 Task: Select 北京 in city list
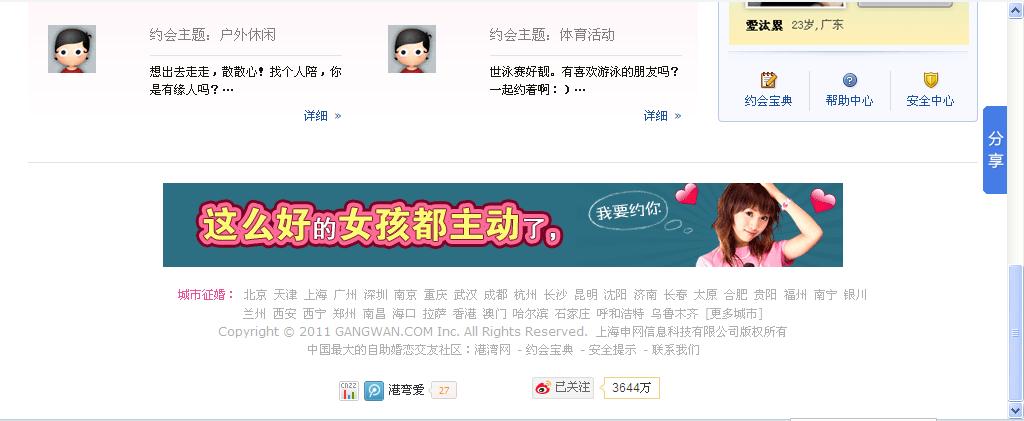tap(255, 294)
